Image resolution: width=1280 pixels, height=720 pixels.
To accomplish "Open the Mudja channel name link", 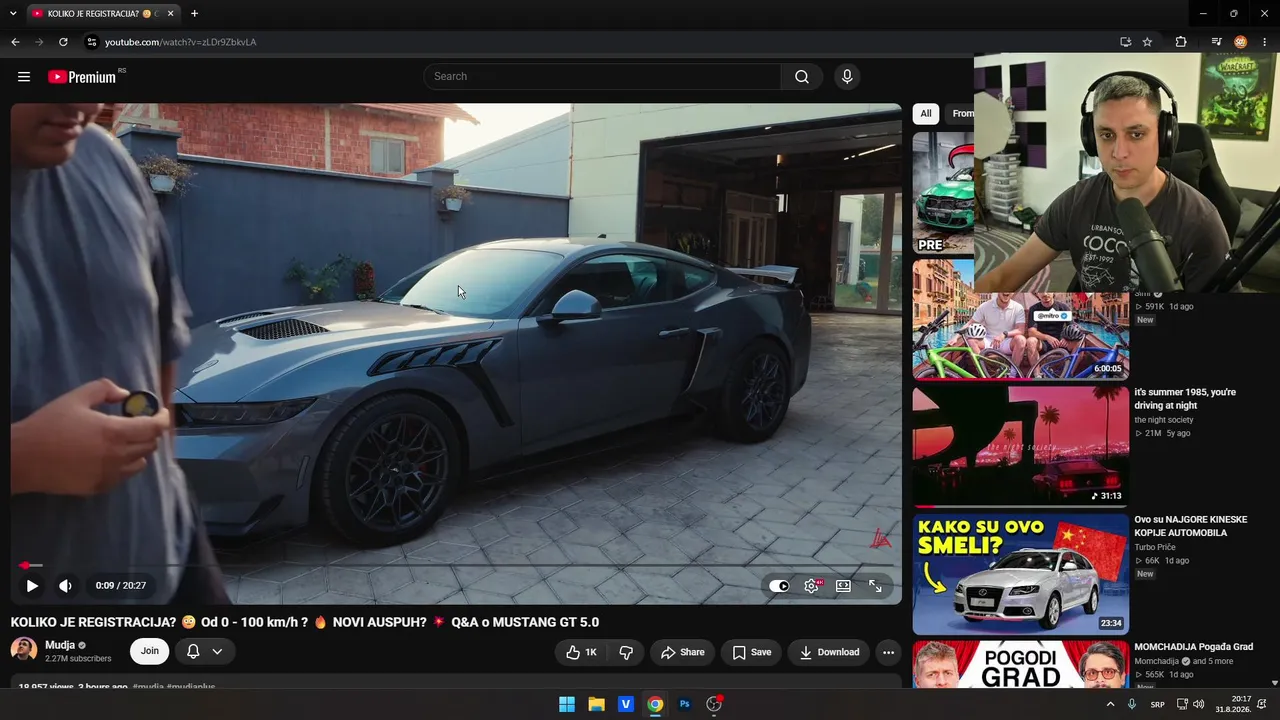I will [x=60, y=645].
